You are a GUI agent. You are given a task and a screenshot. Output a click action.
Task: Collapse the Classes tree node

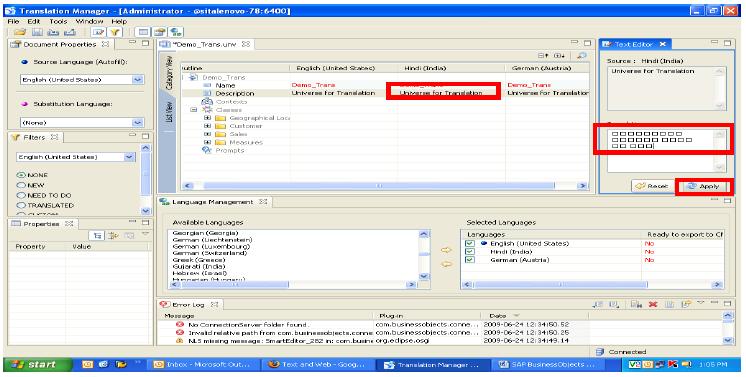194,109
